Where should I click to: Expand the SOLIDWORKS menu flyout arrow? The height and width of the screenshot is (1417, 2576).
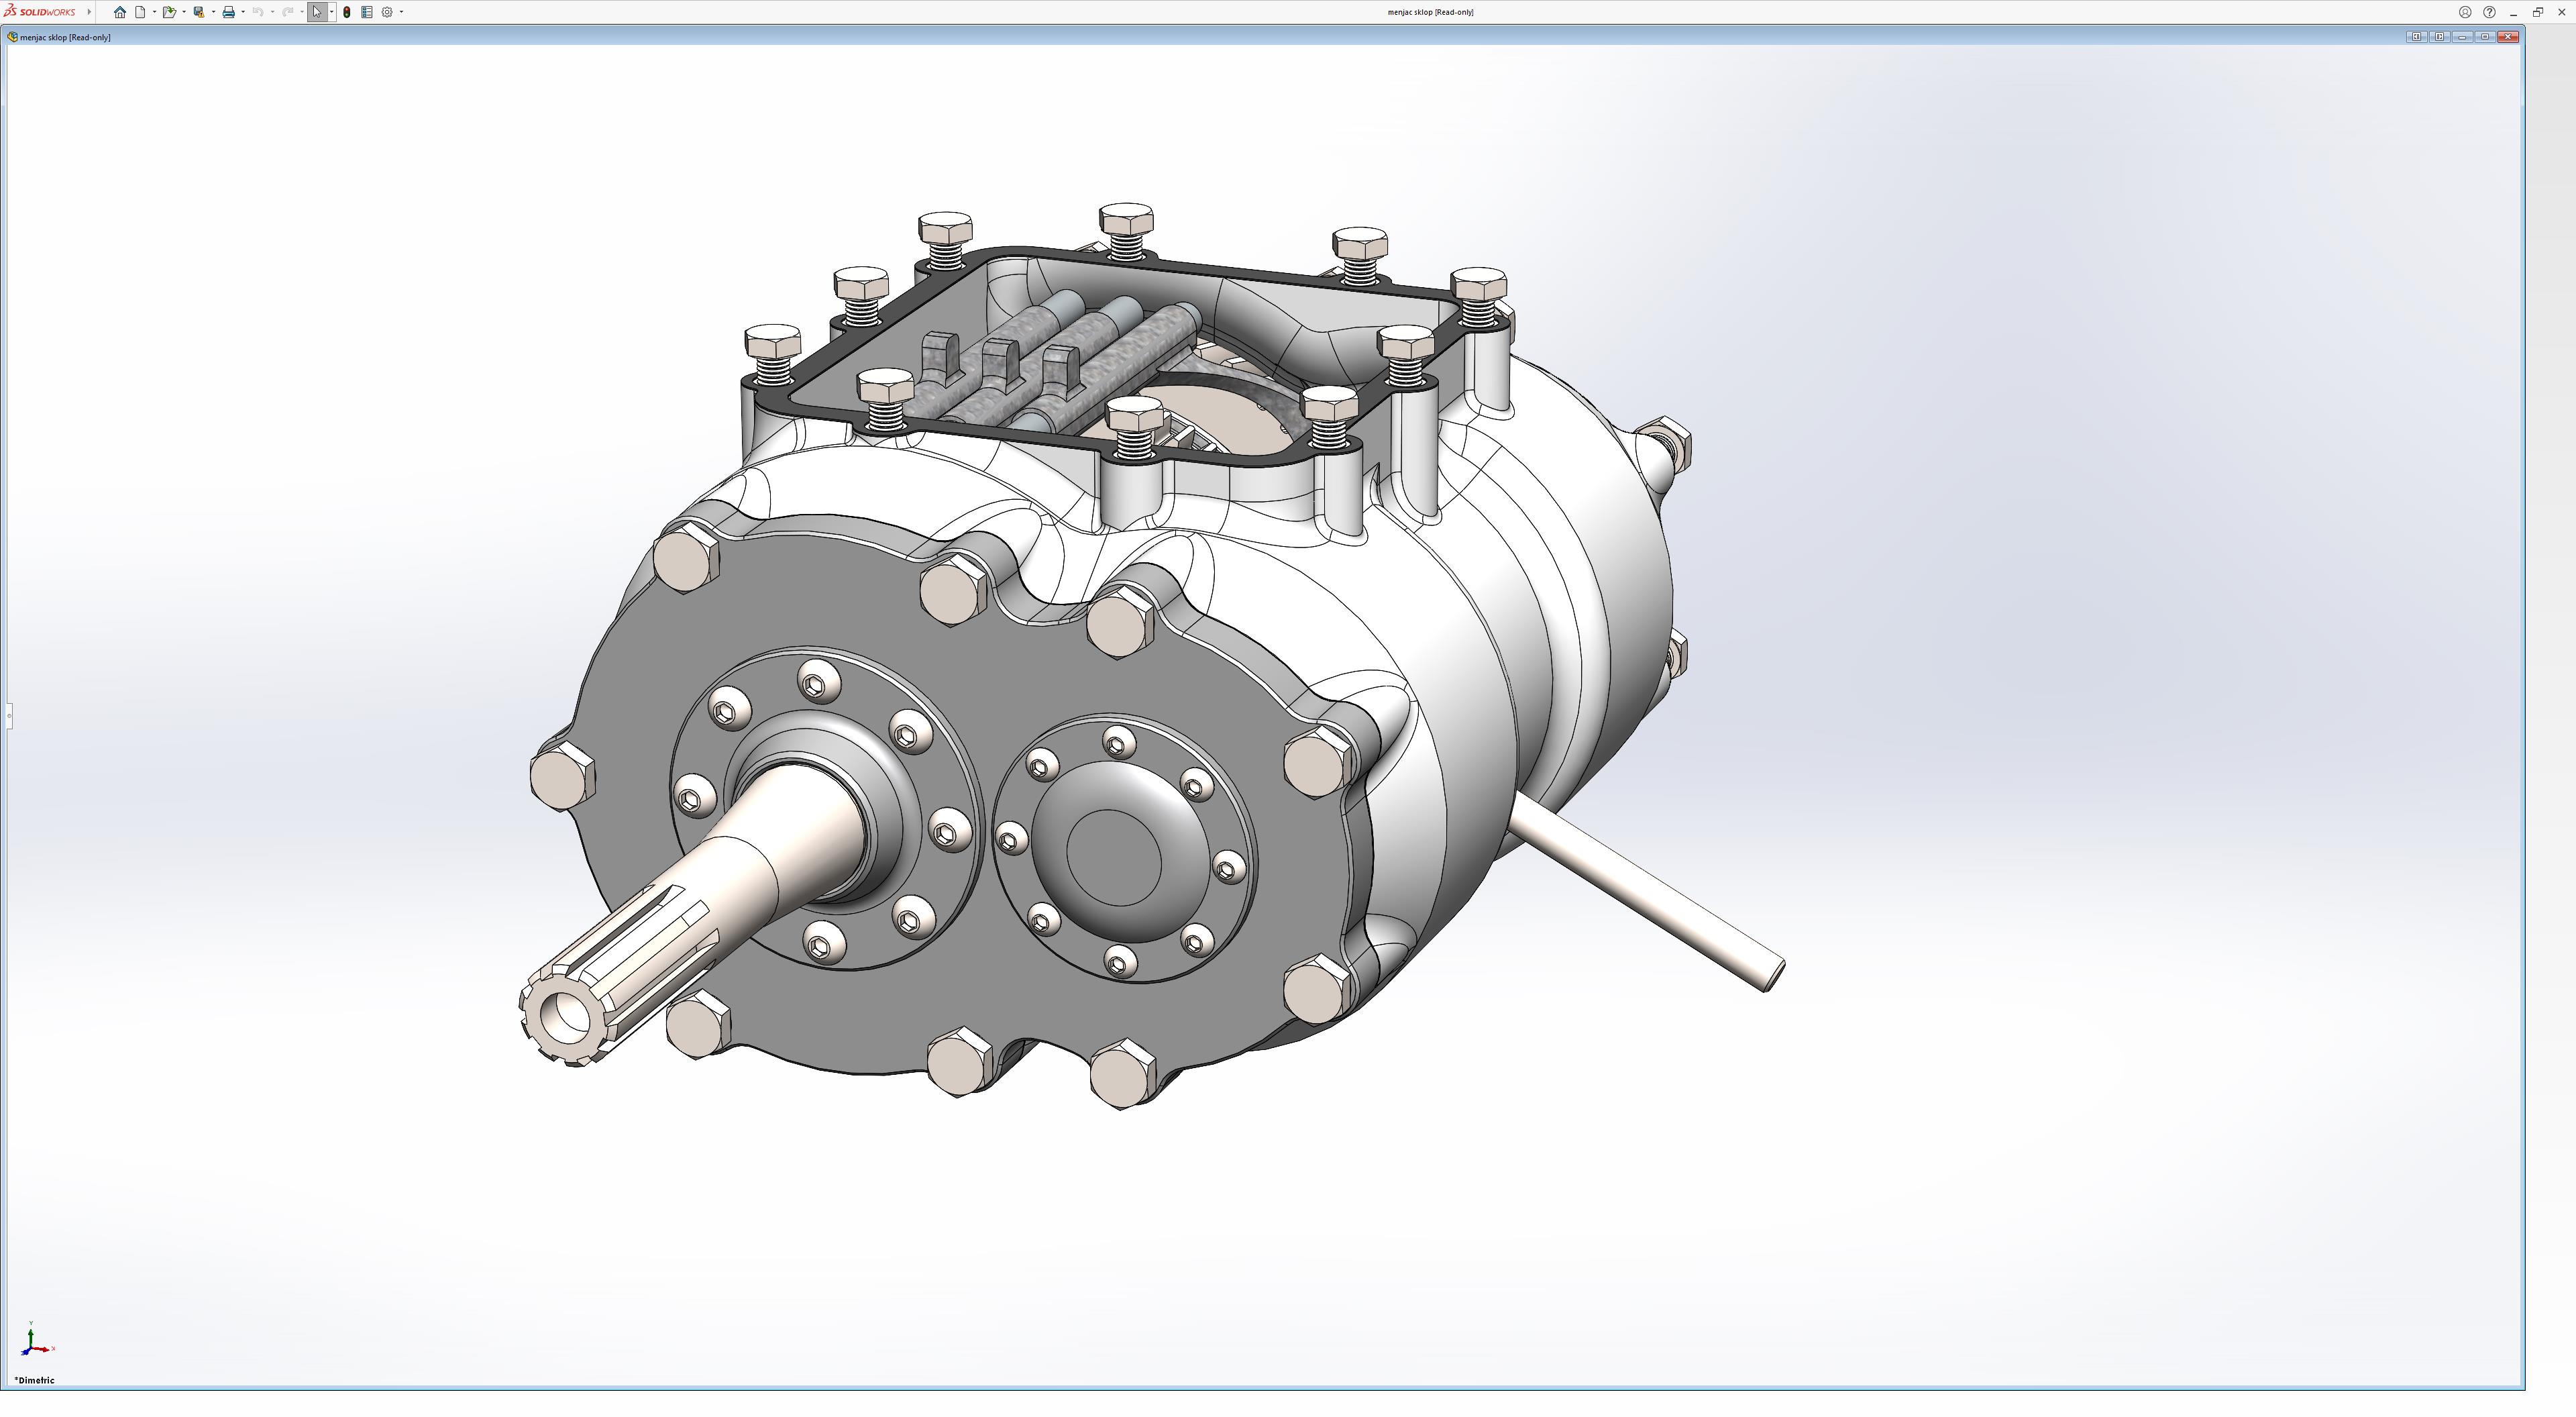[89, 12]
